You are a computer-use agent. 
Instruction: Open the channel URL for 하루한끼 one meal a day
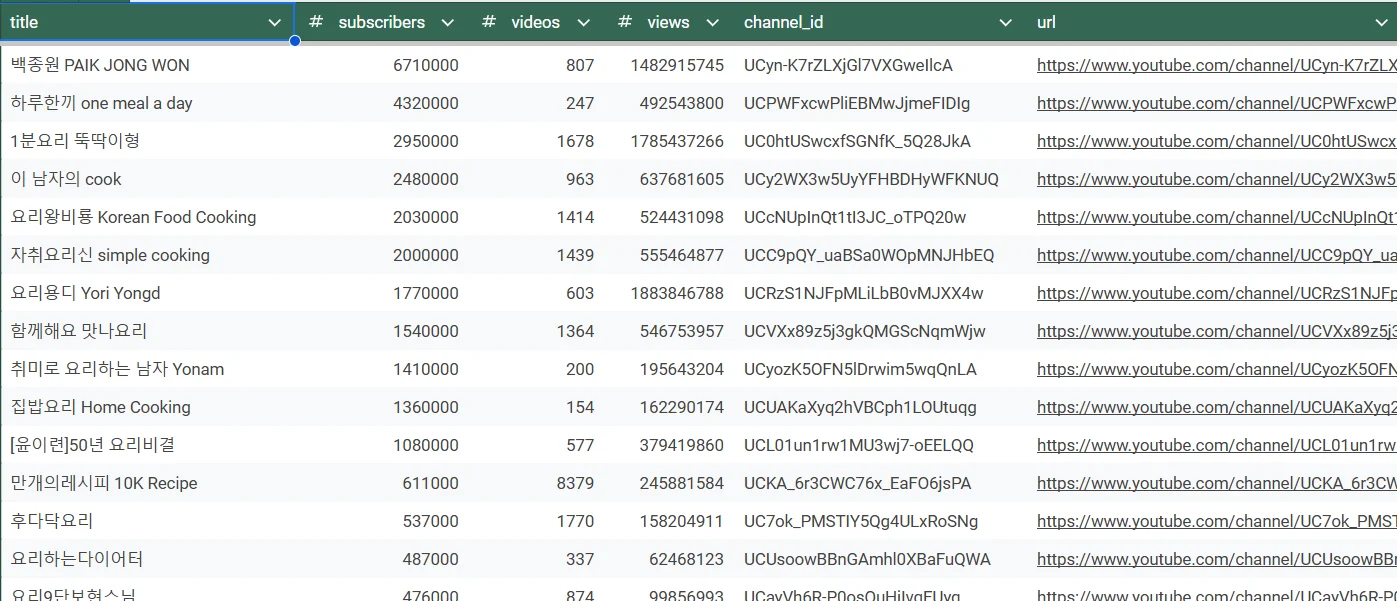(1216, 103)
